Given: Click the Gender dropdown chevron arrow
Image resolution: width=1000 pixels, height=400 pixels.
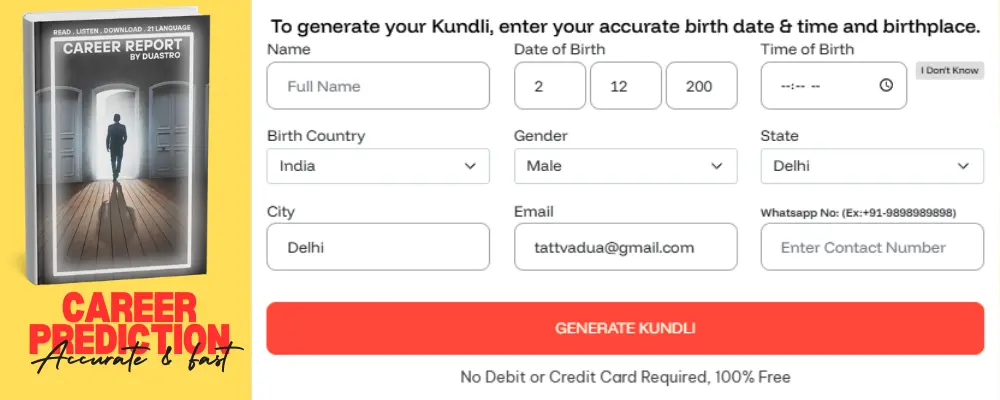Looking at the screenshot, I should coord(717,166).
